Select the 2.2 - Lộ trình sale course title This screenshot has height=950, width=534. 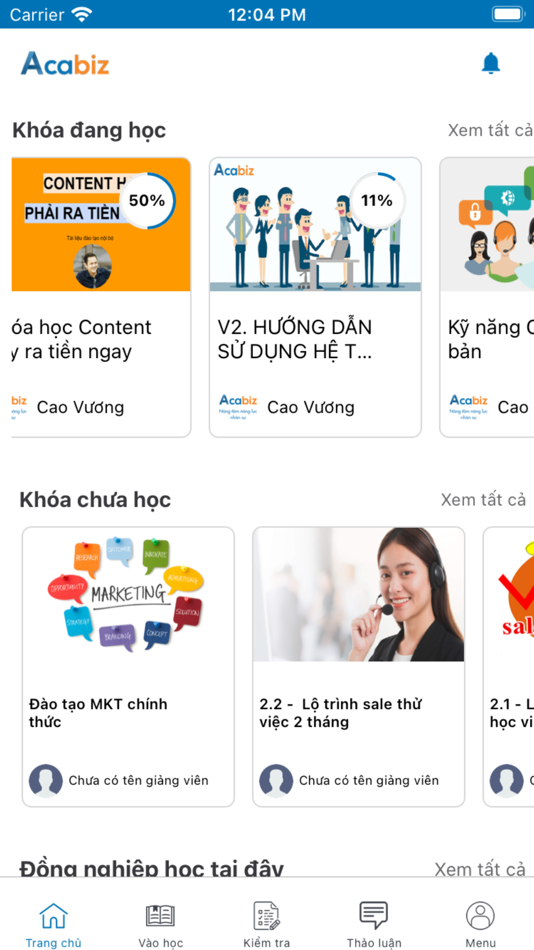point(340,713)
